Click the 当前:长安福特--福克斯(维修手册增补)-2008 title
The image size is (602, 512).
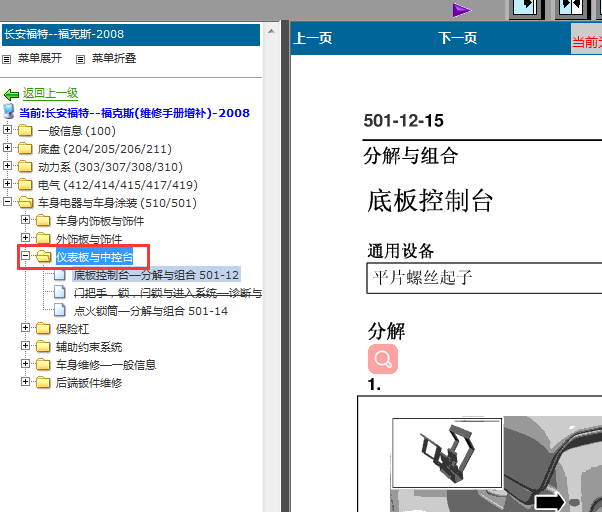[134, 113]
